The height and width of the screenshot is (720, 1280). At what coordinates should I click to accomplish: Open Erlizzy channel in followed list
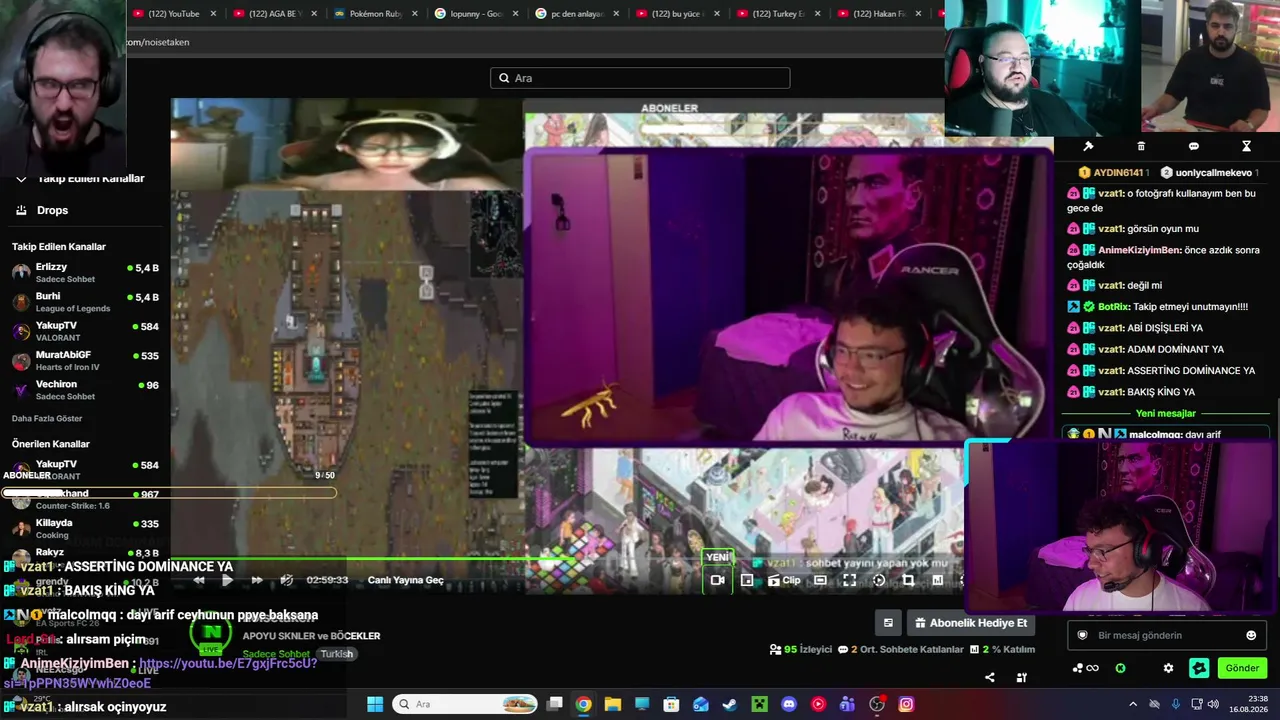click(85, 272)
